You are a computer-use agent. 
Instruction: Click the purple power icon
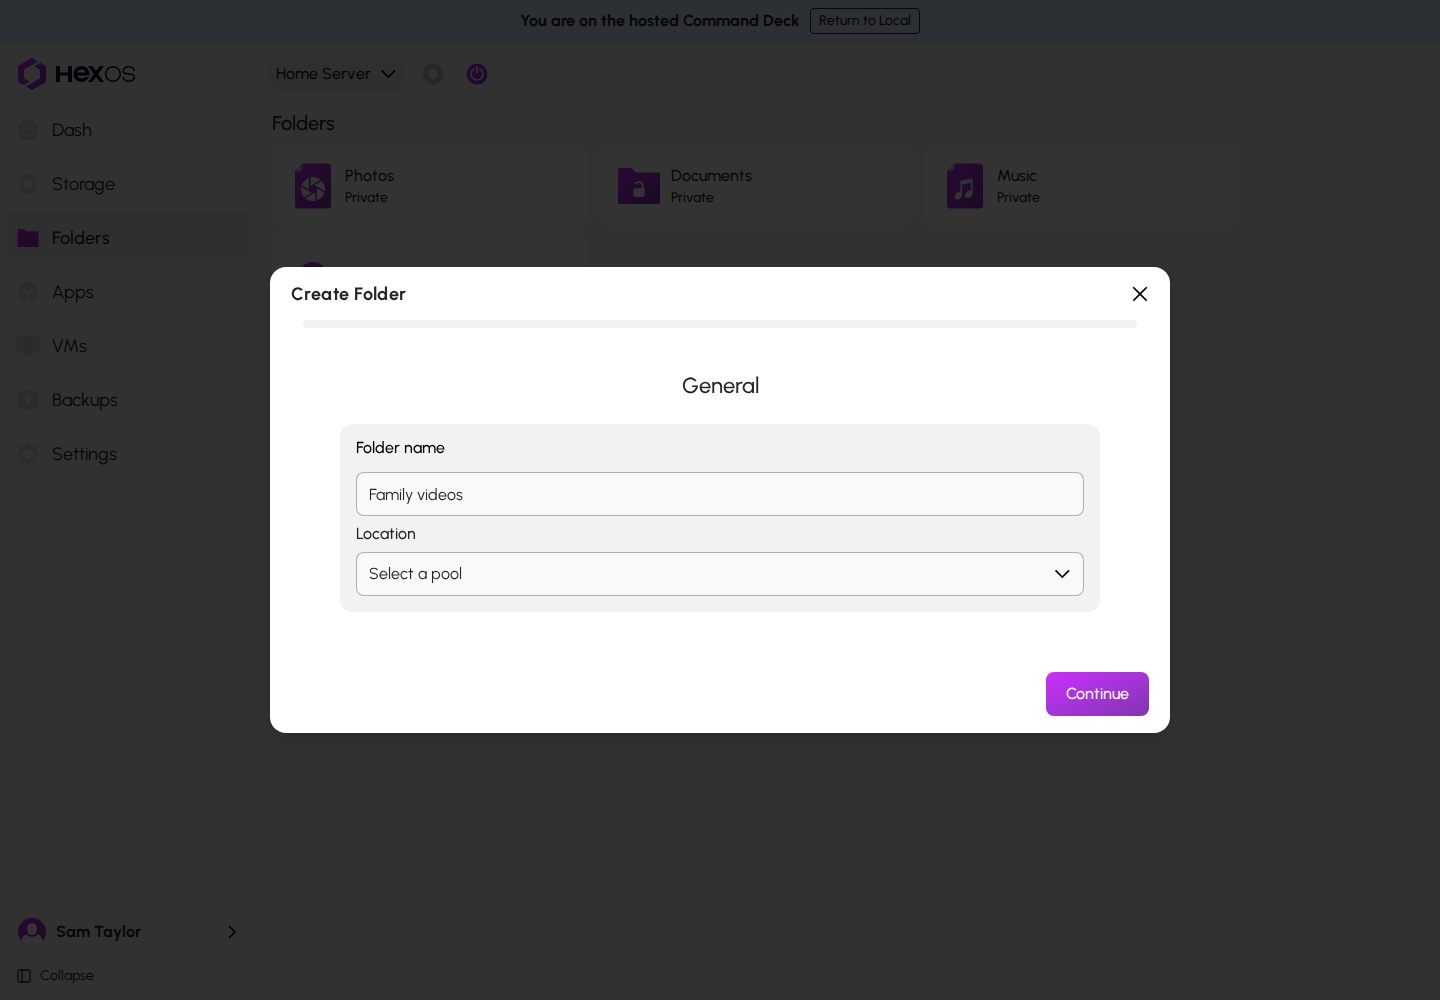(477, 74)
